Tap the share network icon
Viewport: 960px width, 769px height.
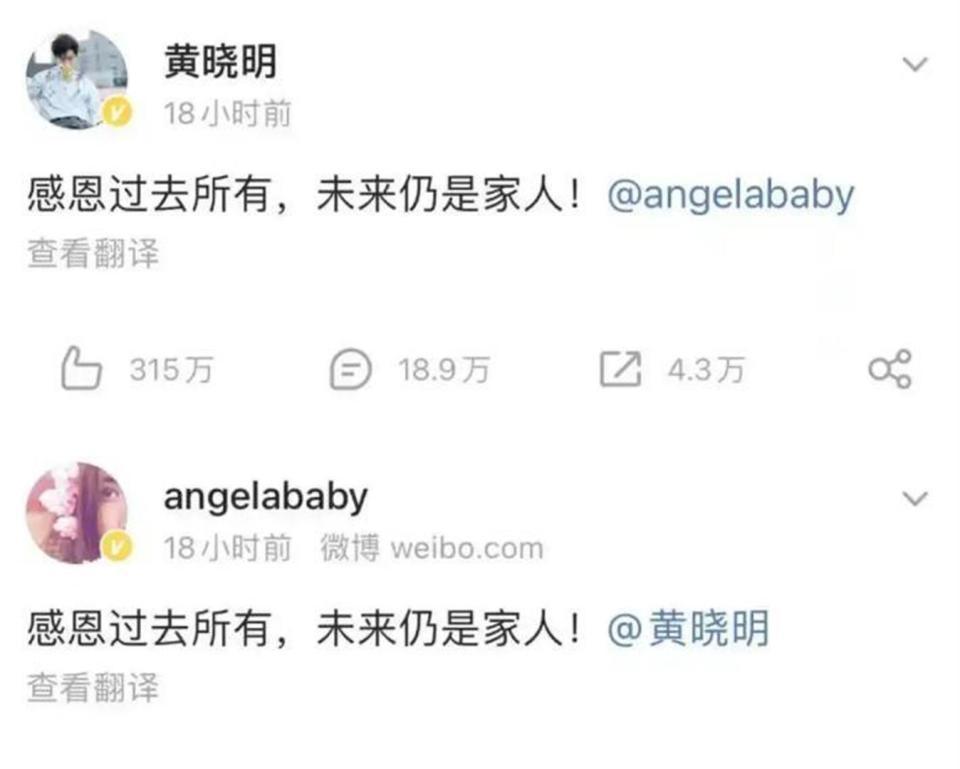(x=890, y=369)
